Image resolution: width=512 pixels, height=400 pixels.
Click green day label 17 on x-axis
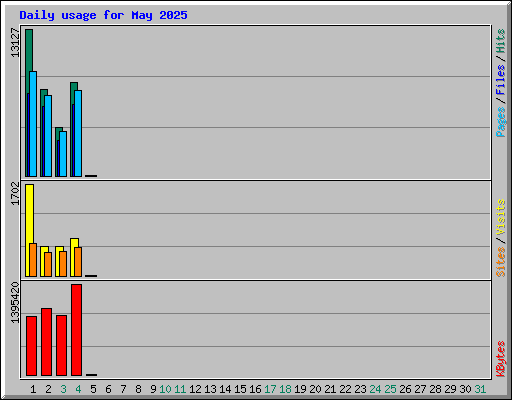click(x=270, y=389)
